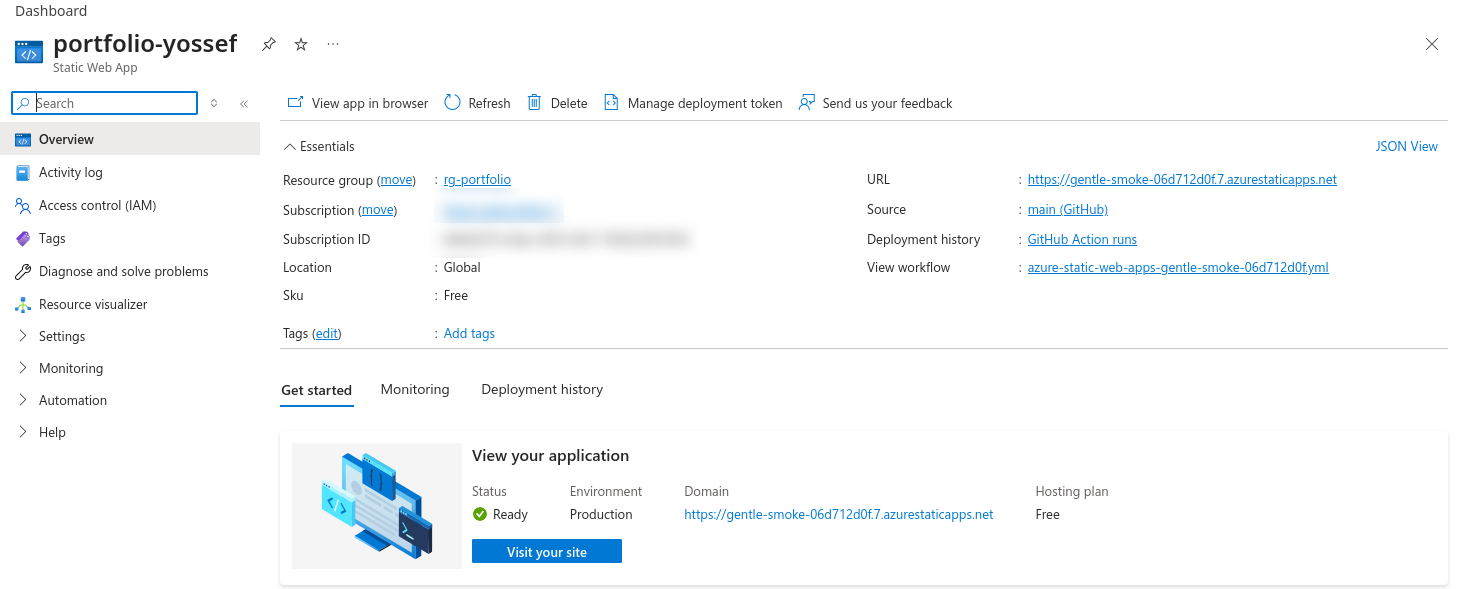
Task: Close the resource blade with X
Action: (x=1432, y=44)
